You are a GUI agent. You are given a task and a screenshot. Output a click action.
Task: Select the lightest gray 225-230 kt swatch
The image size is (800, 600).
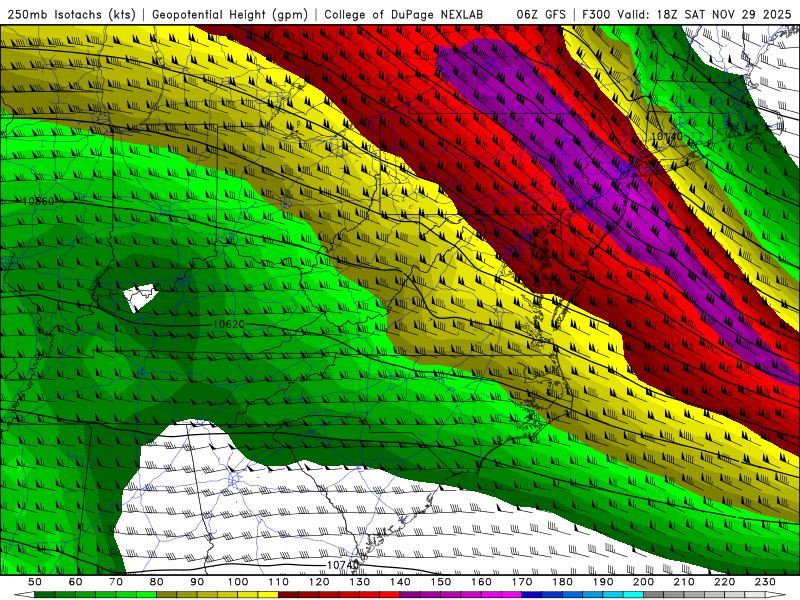755,595
